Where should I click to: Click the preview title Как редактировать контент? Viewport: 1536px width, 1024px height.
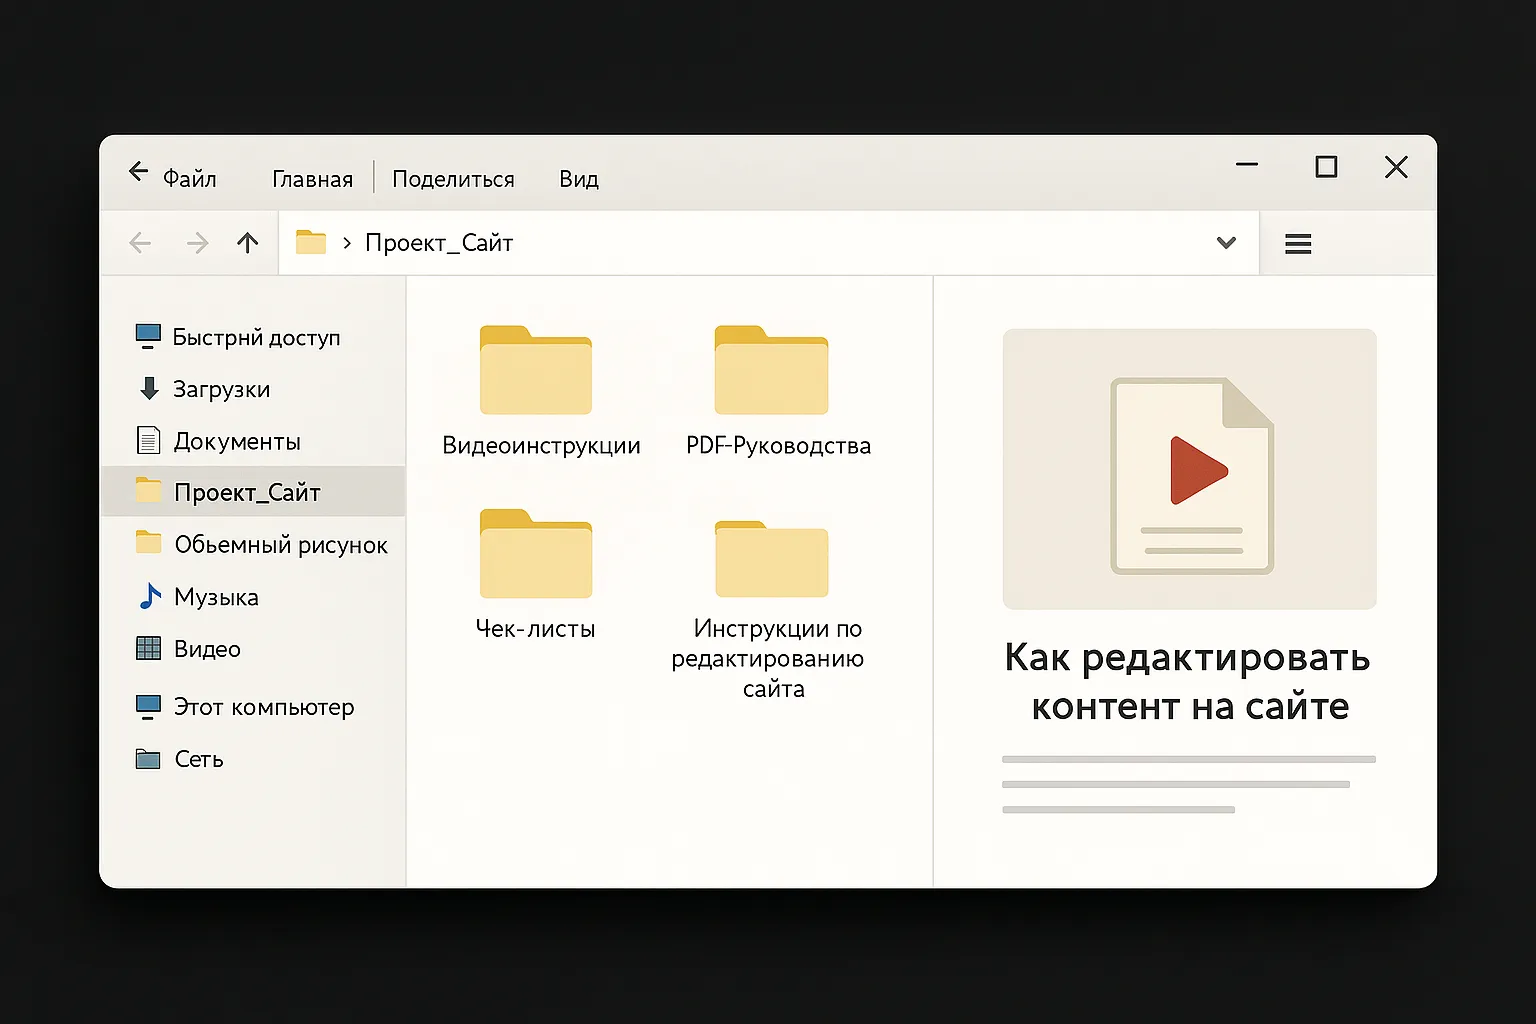1188,682
